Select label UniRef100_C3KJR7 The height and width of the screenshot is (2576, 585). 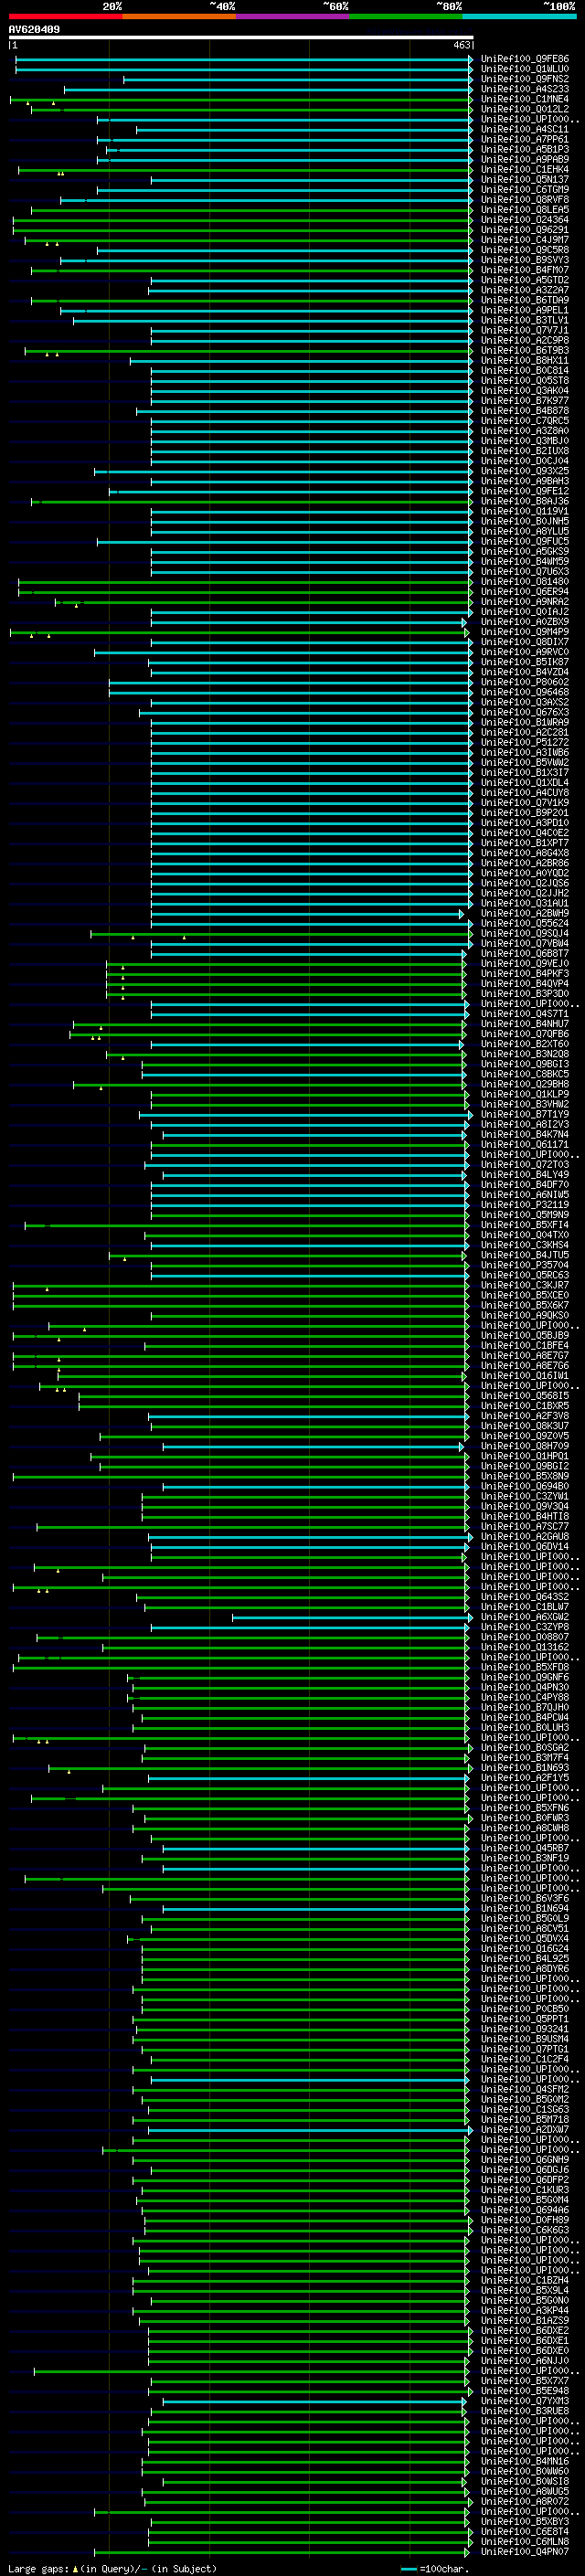click(x=524, y=1285)
